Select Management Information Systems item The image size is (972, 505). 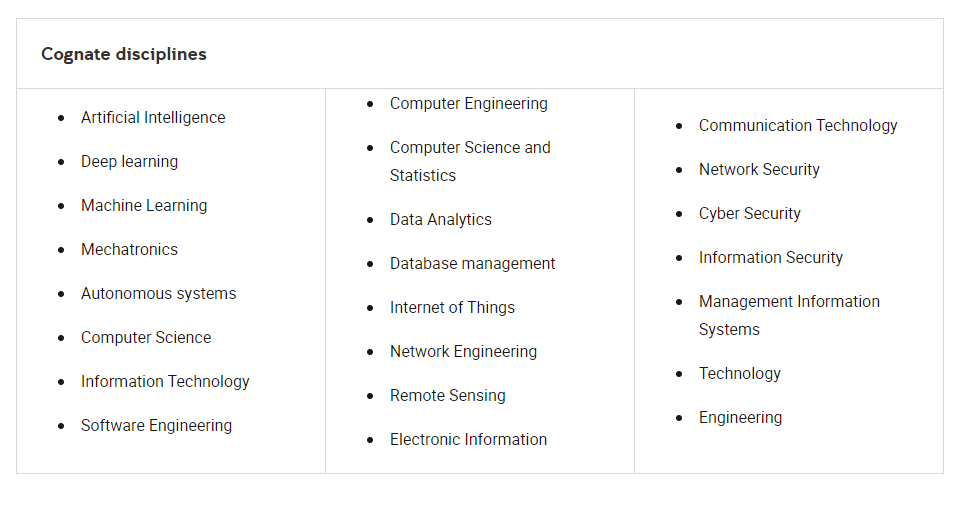tap(789, 315)
